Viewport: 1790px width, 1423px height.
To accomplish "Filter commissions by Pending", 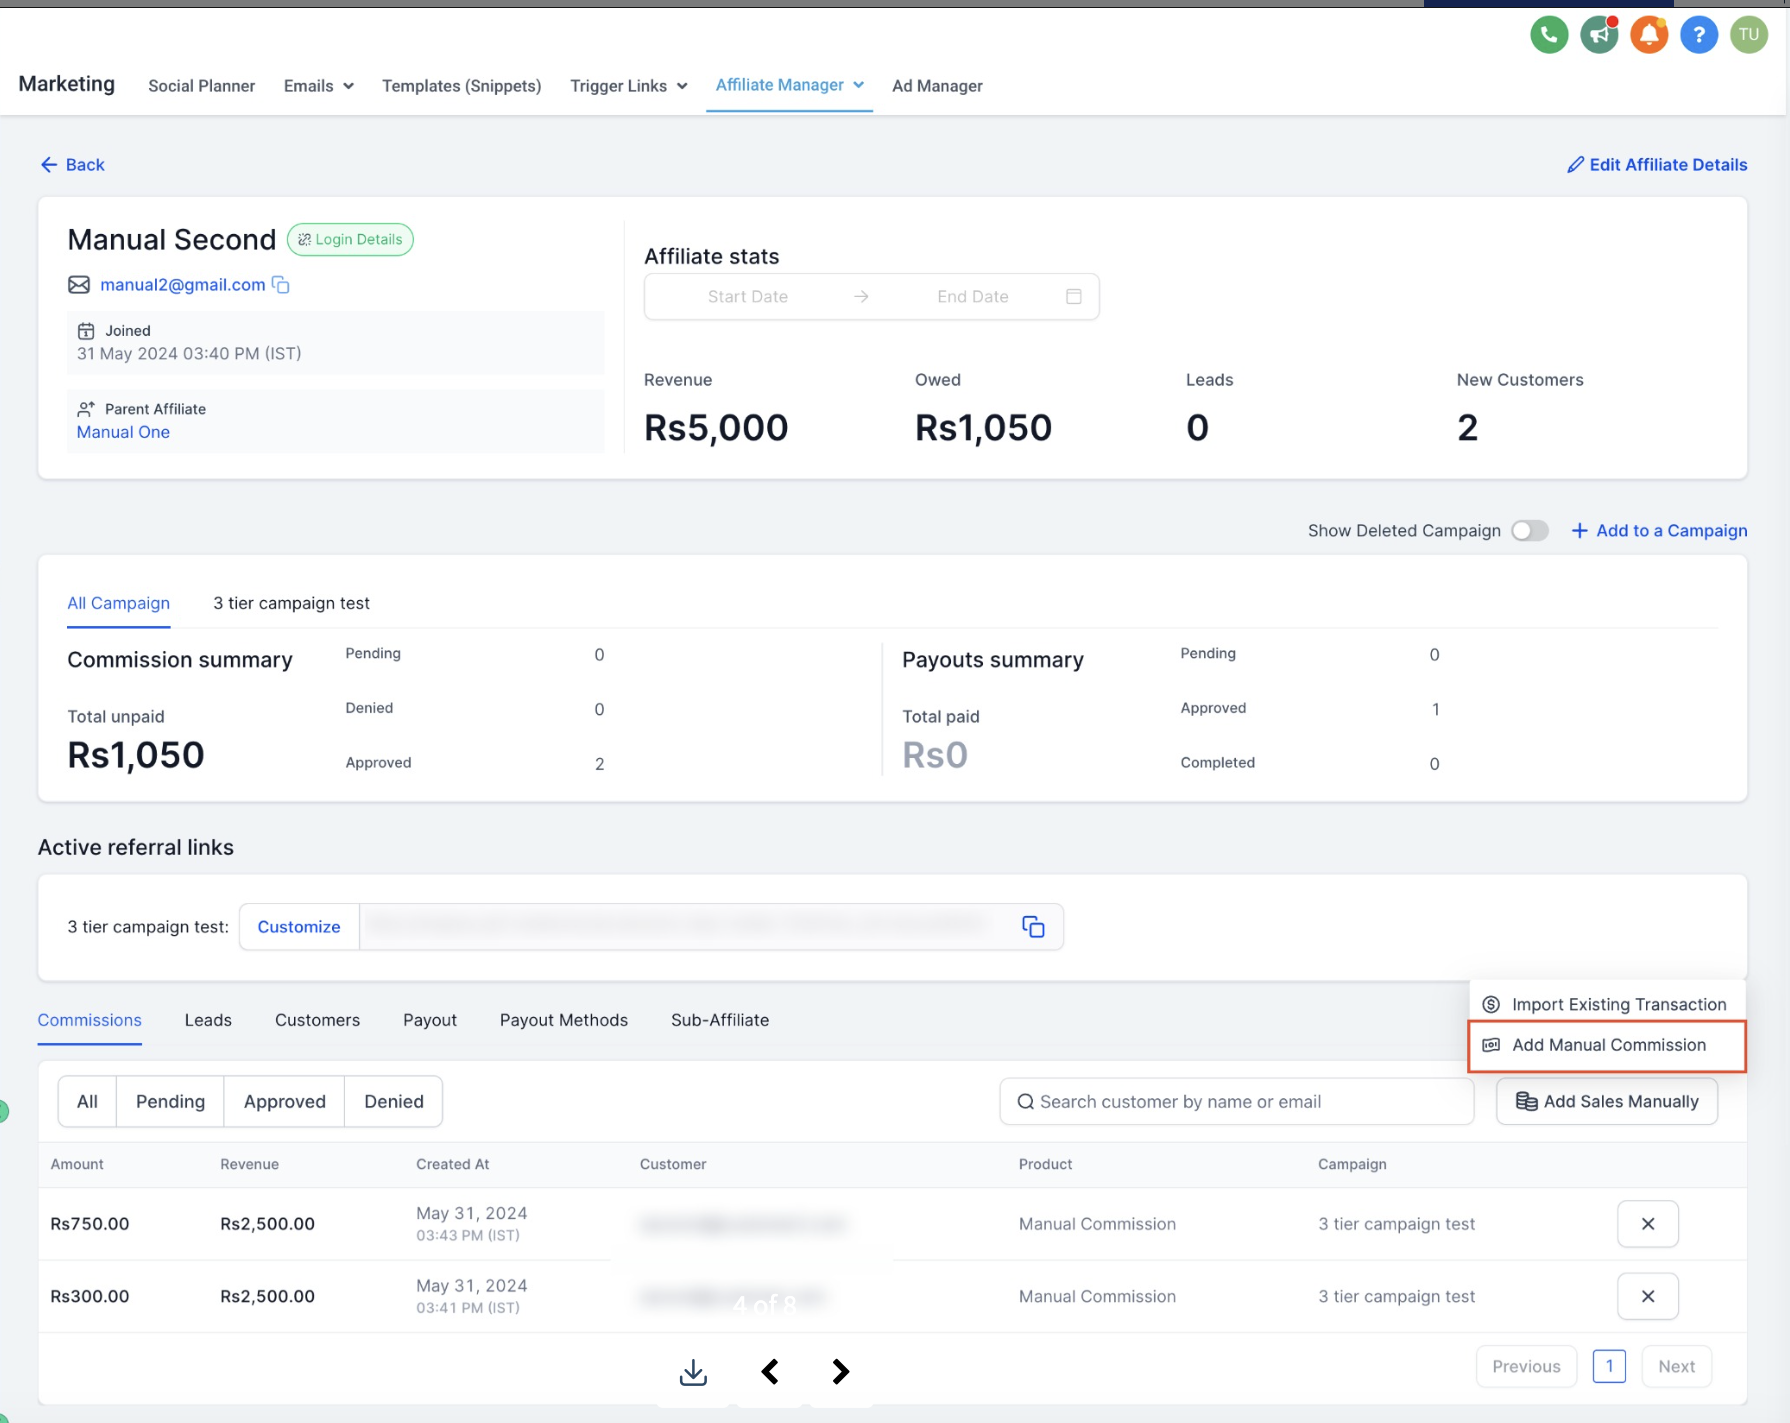I will pos(170,1101).
